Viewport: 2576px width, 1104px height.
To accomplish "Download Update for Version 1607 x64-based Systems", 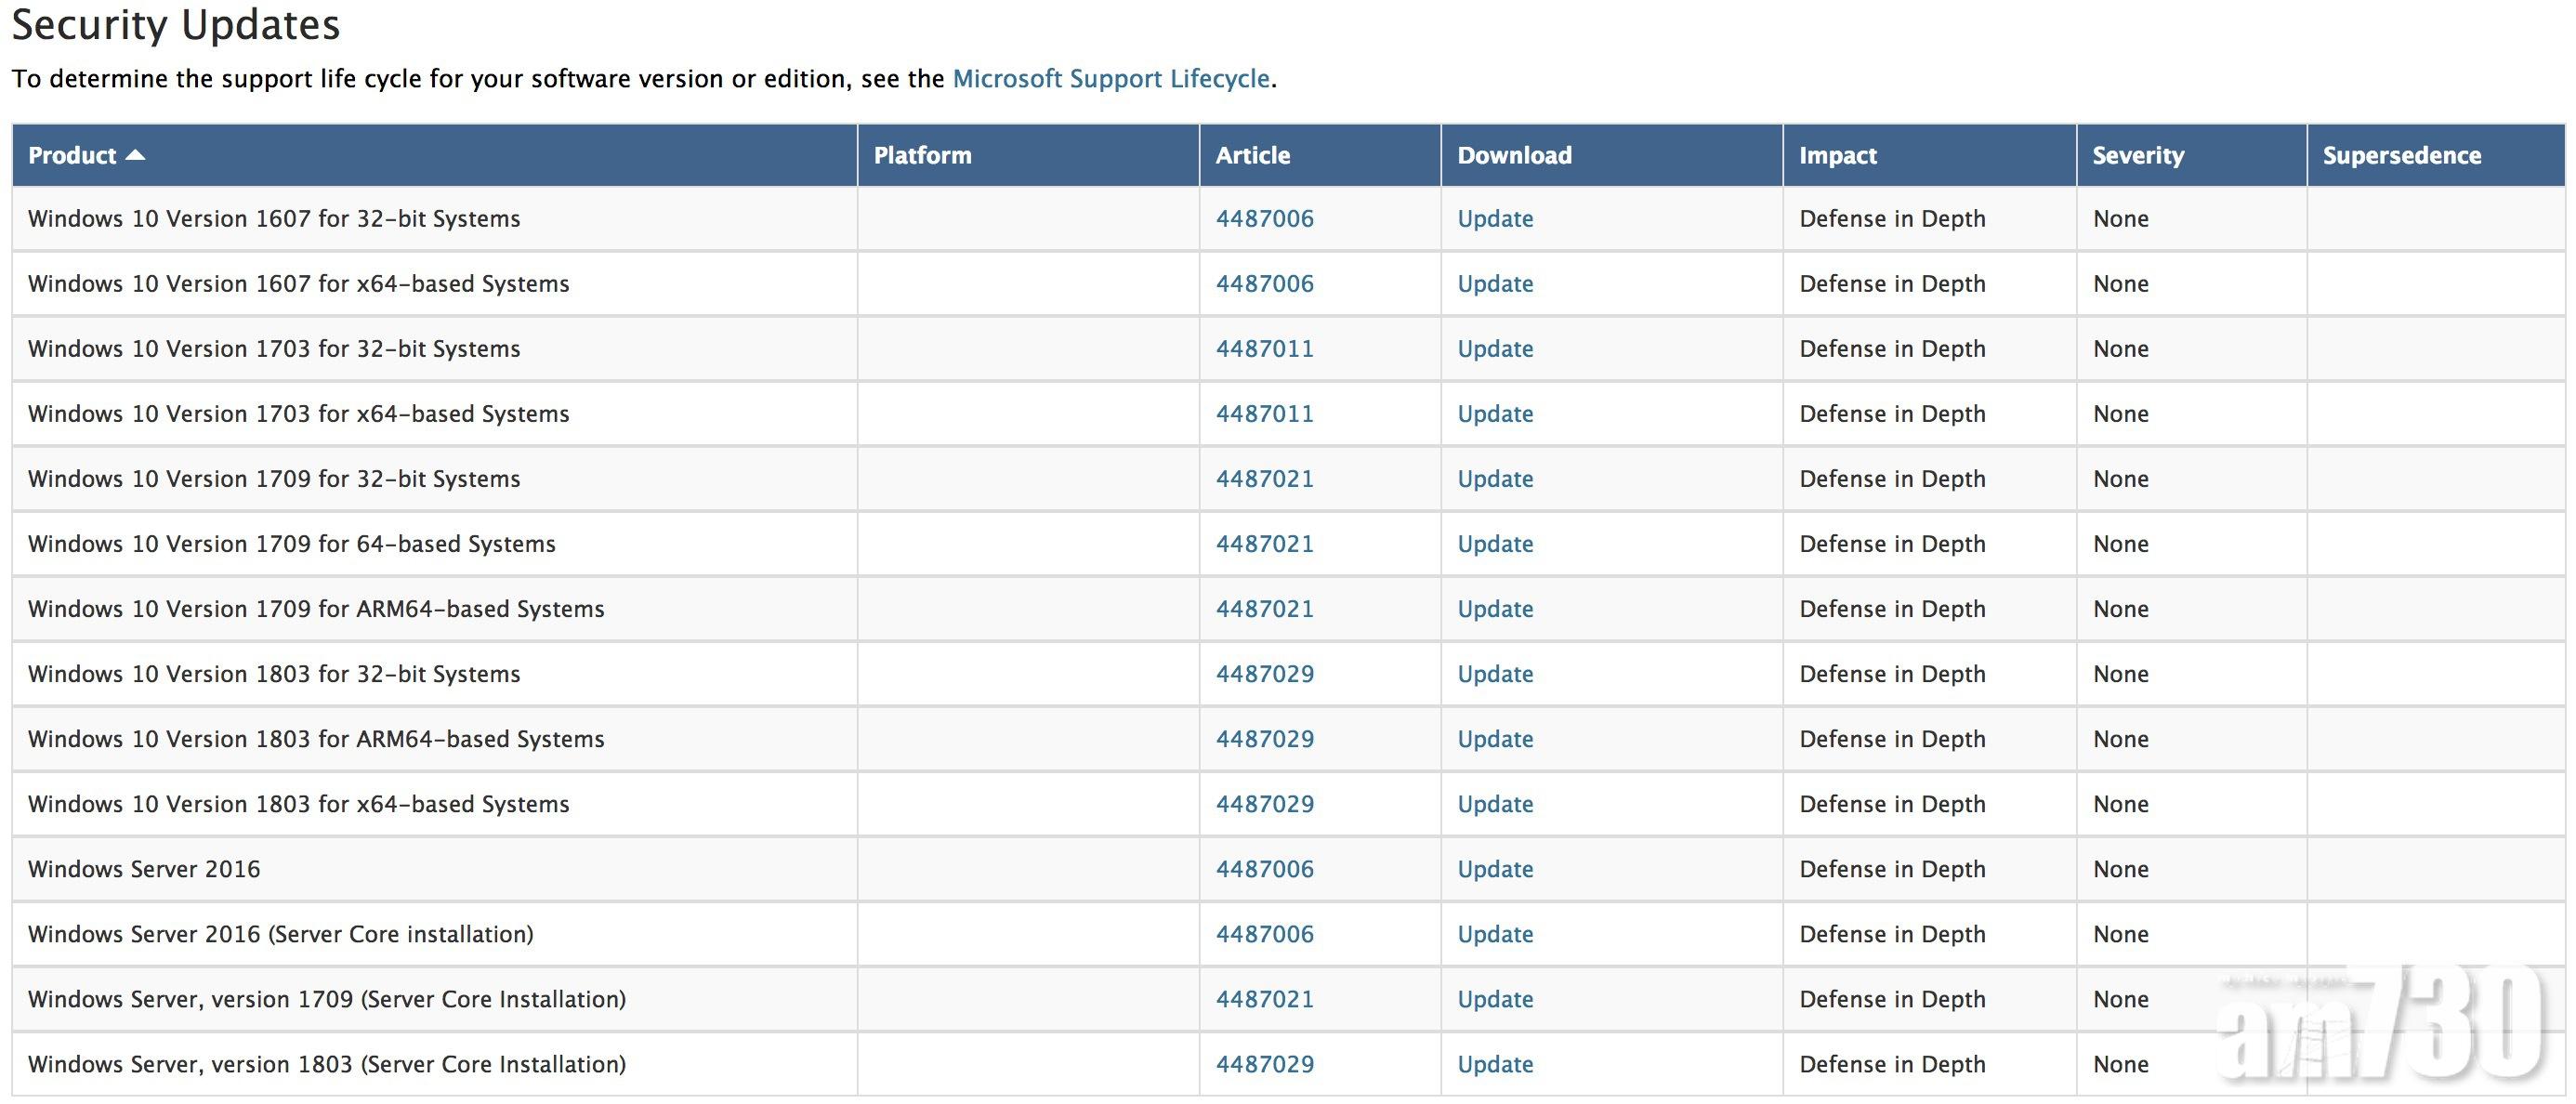I will (1494, 284).
